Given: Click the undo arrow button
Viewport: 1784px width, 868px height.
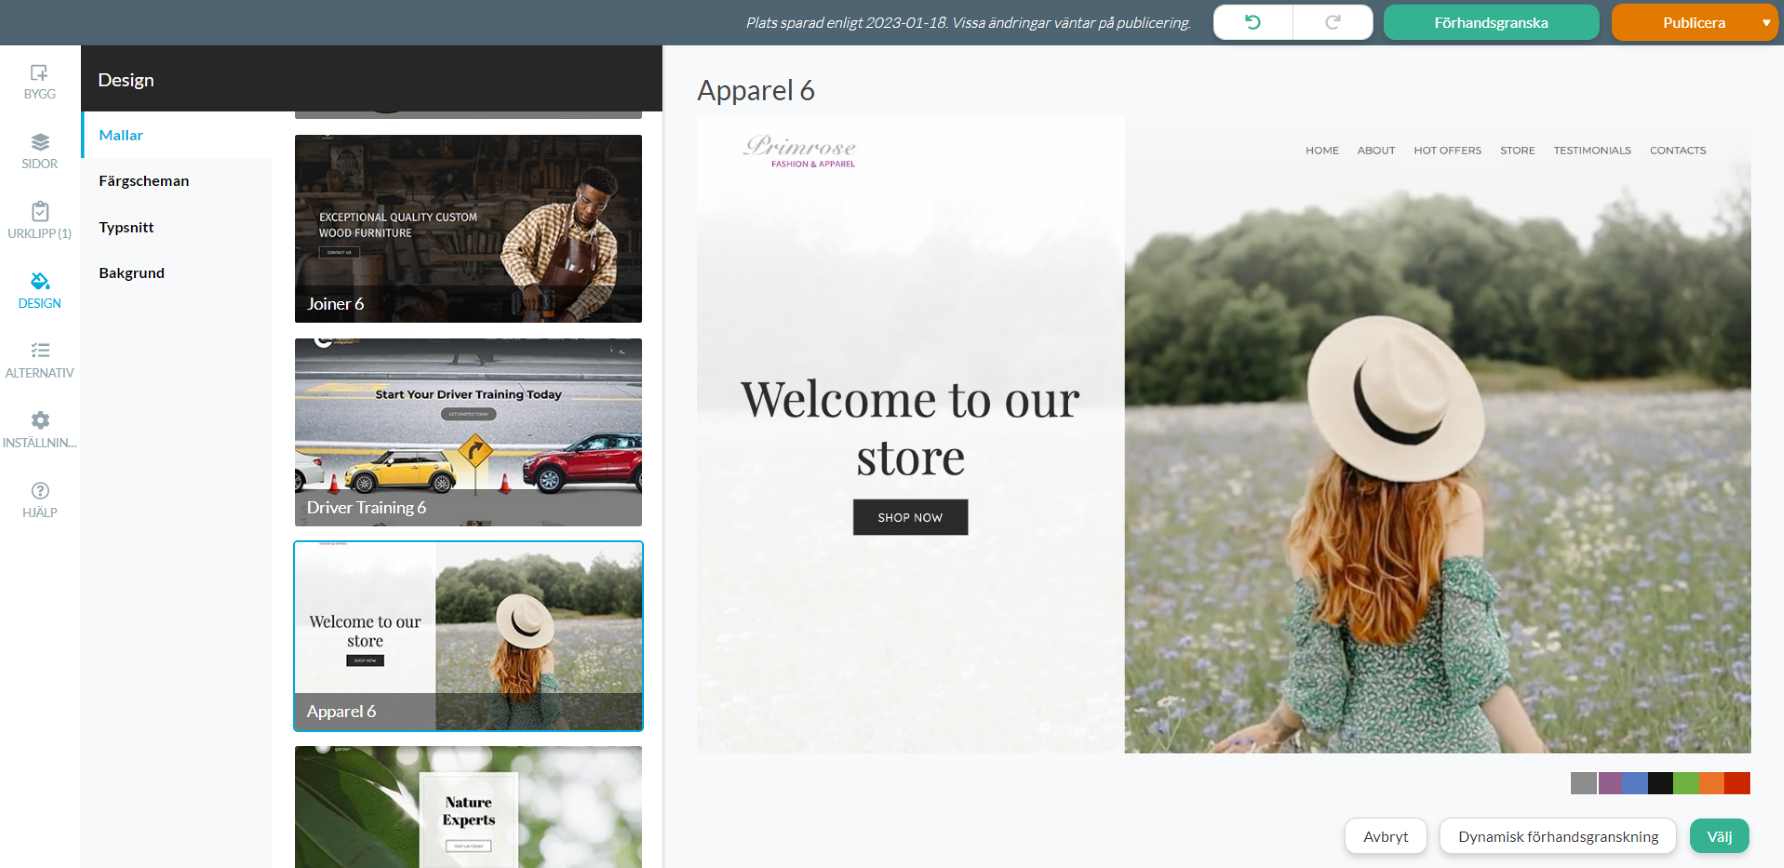Looking at the screenshot, I should point(1252,22).
